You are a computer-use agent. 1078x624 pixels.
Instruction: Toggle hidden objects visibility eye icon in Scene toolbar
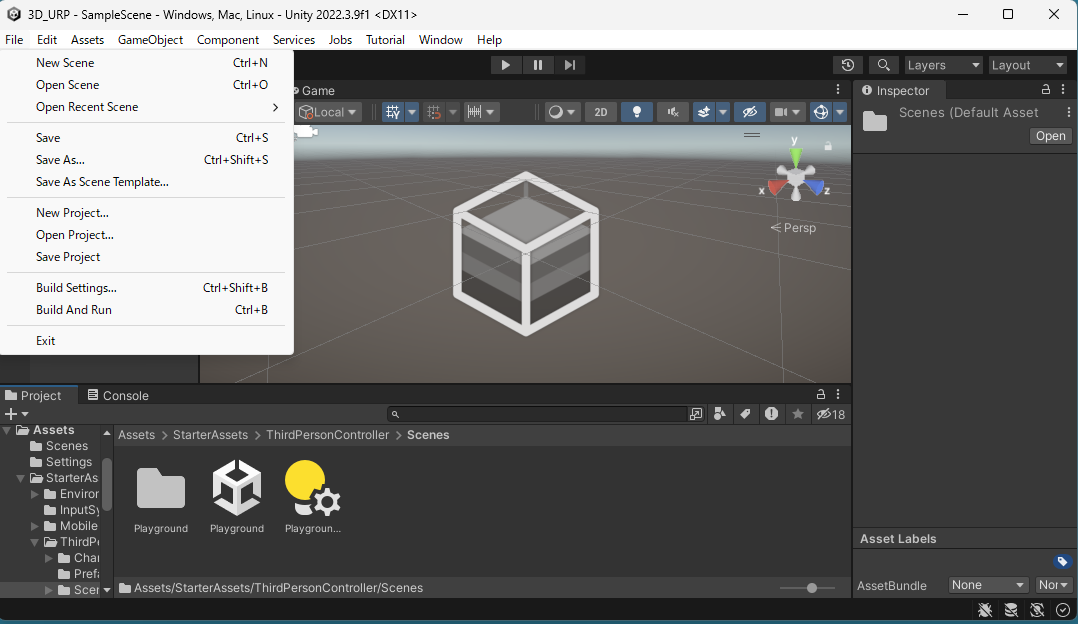[x=749, y=112]
